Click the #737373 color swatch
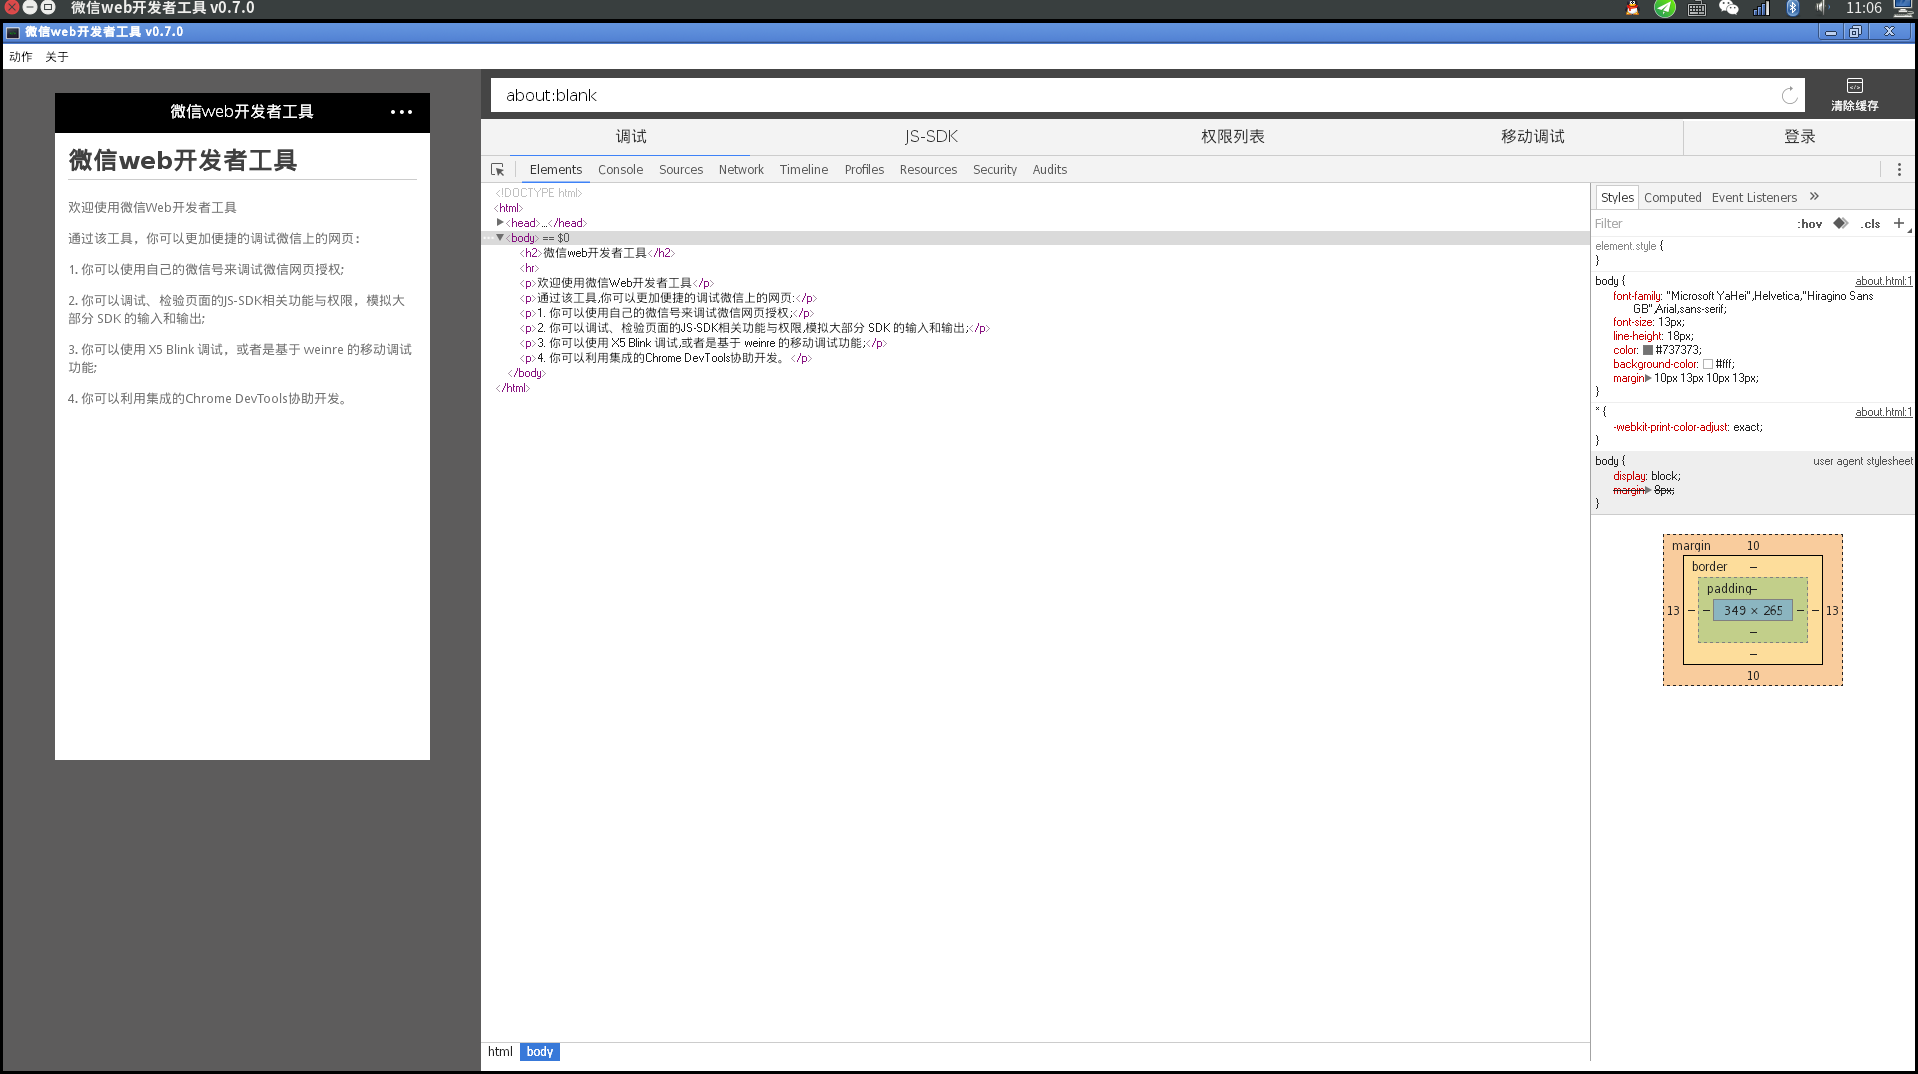 click(1647, 350)
